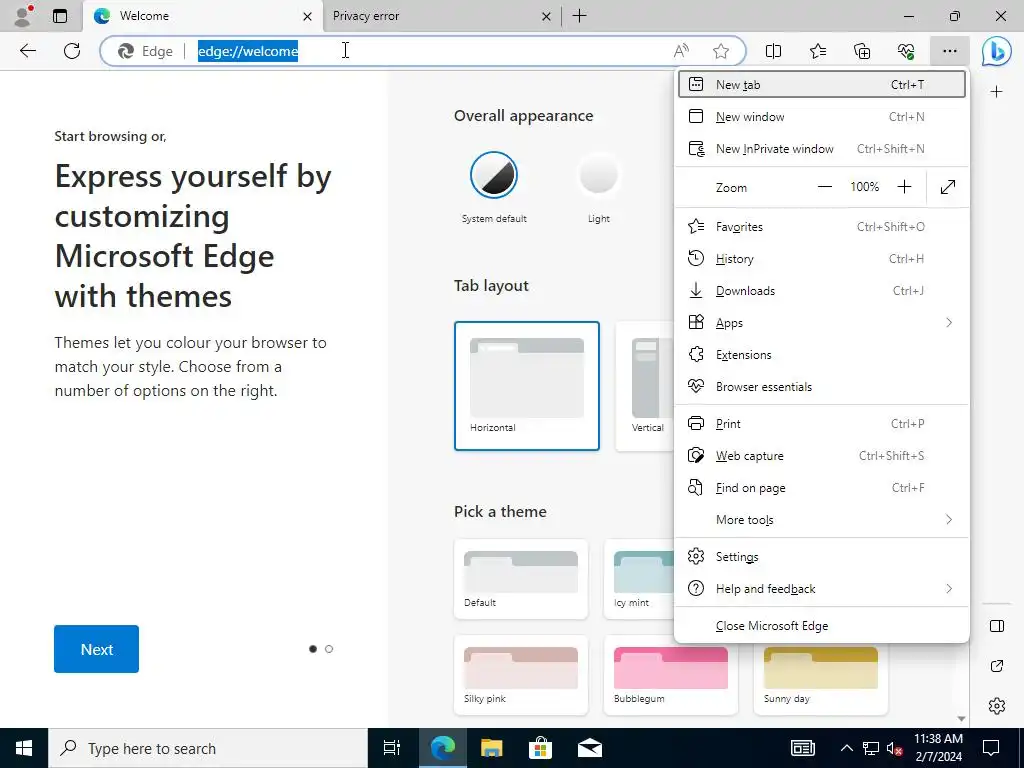1024x768 pixels.
Task: Open the Favorites toolbar icon
Action: point(818,51)
